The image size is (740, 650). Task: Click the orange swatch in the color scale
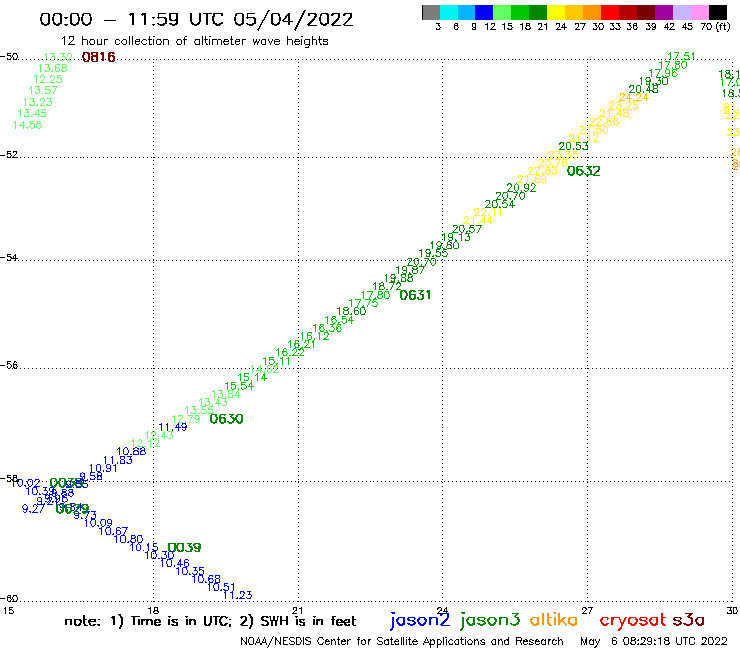592,12
